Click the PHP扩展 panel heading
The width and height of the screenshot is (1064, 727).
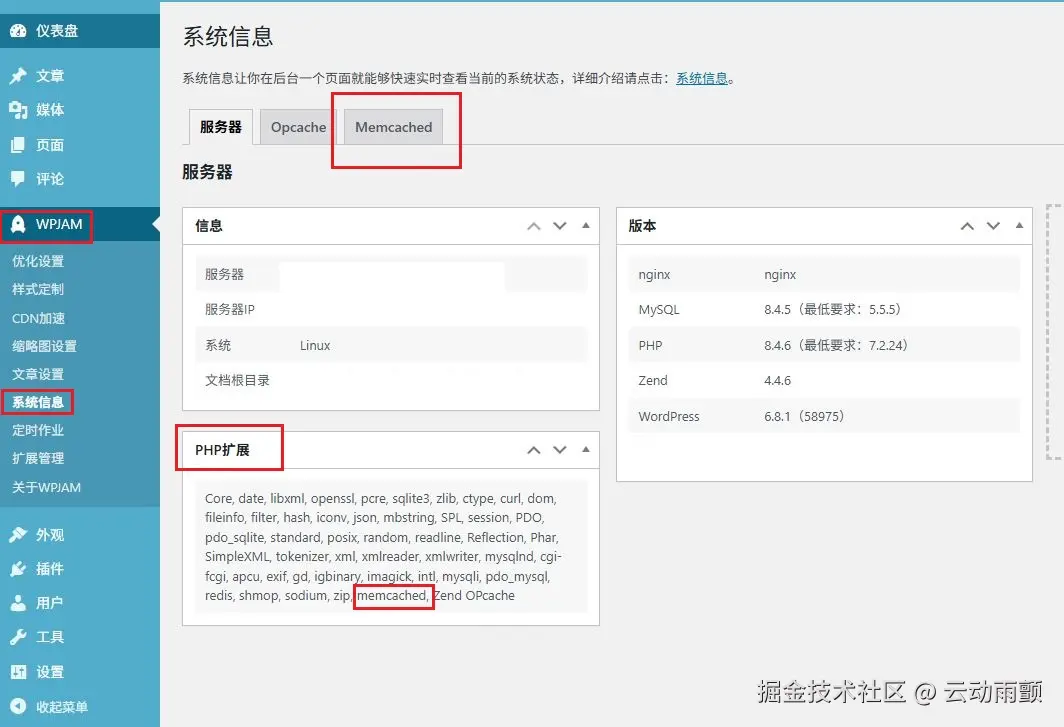point(222,450)
